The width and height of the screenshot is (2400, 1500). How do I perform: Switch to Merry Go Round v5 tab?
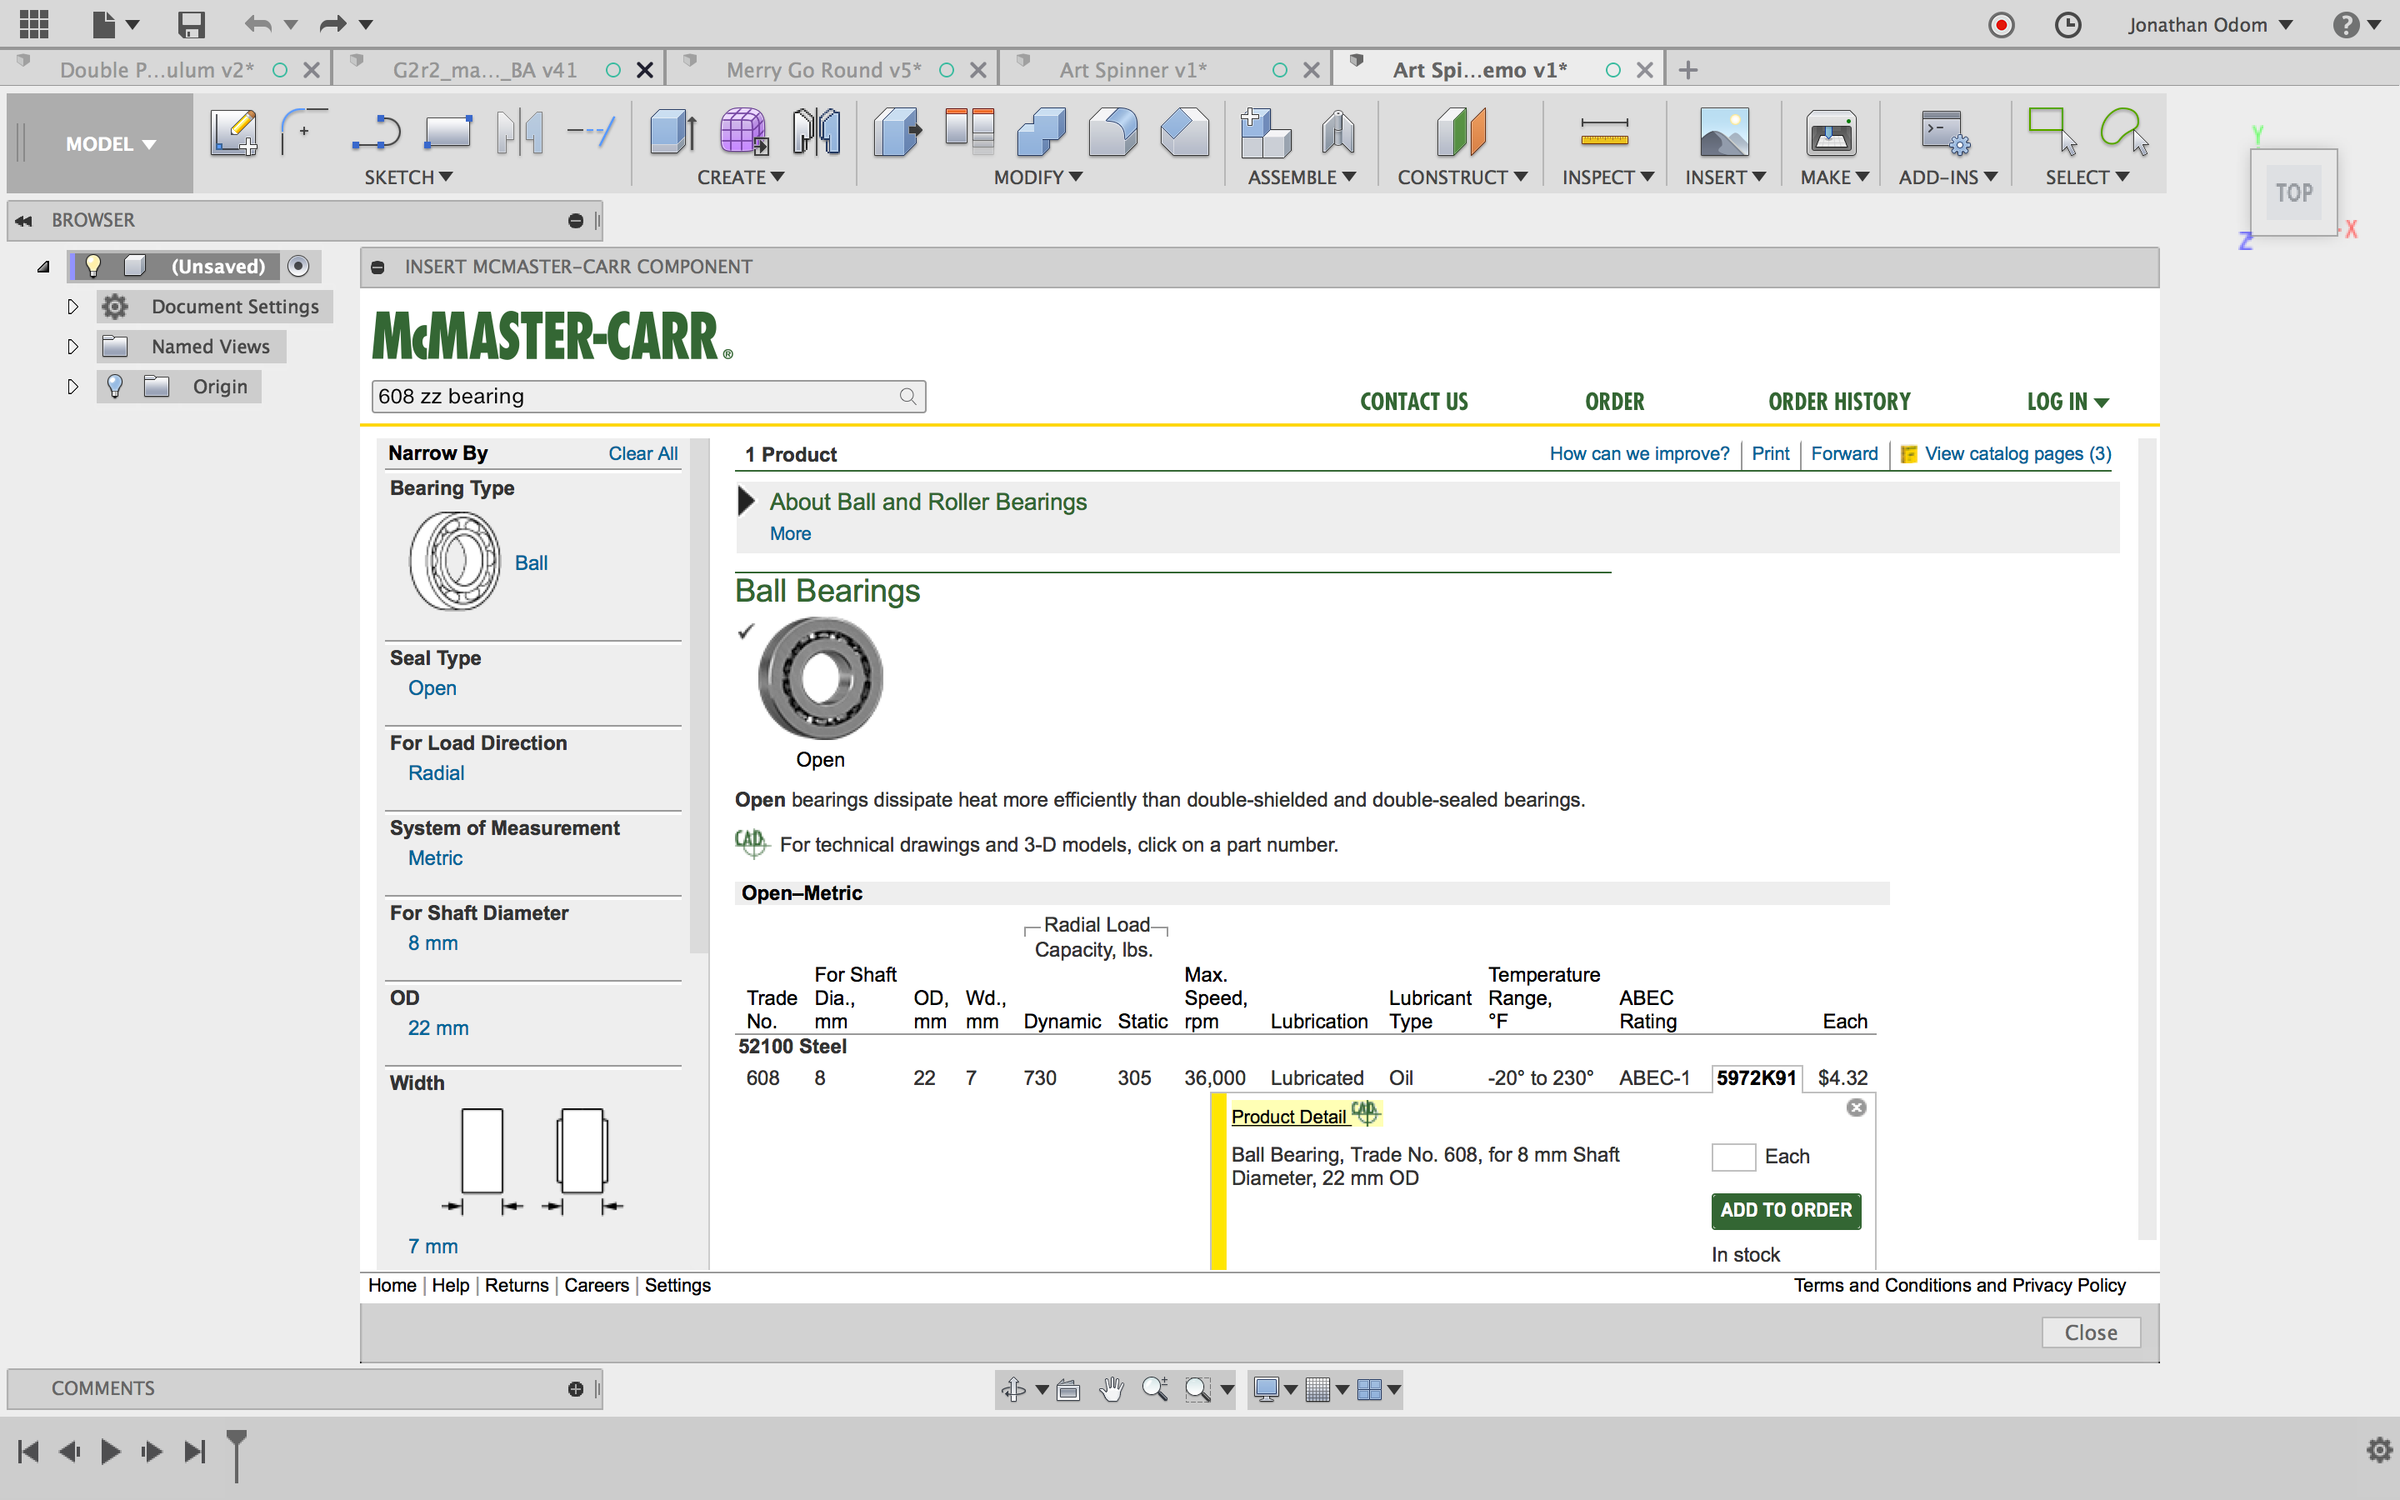pyautogui.click(x=824, y=70)
